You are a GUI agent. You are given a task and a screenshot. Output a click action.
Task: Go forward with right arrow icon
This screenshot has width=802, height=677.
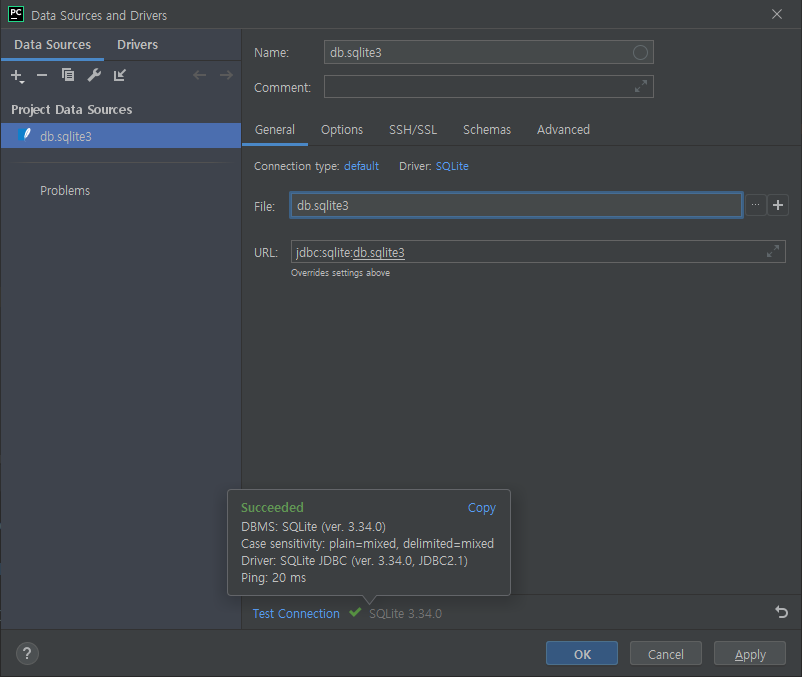point(226,75)
